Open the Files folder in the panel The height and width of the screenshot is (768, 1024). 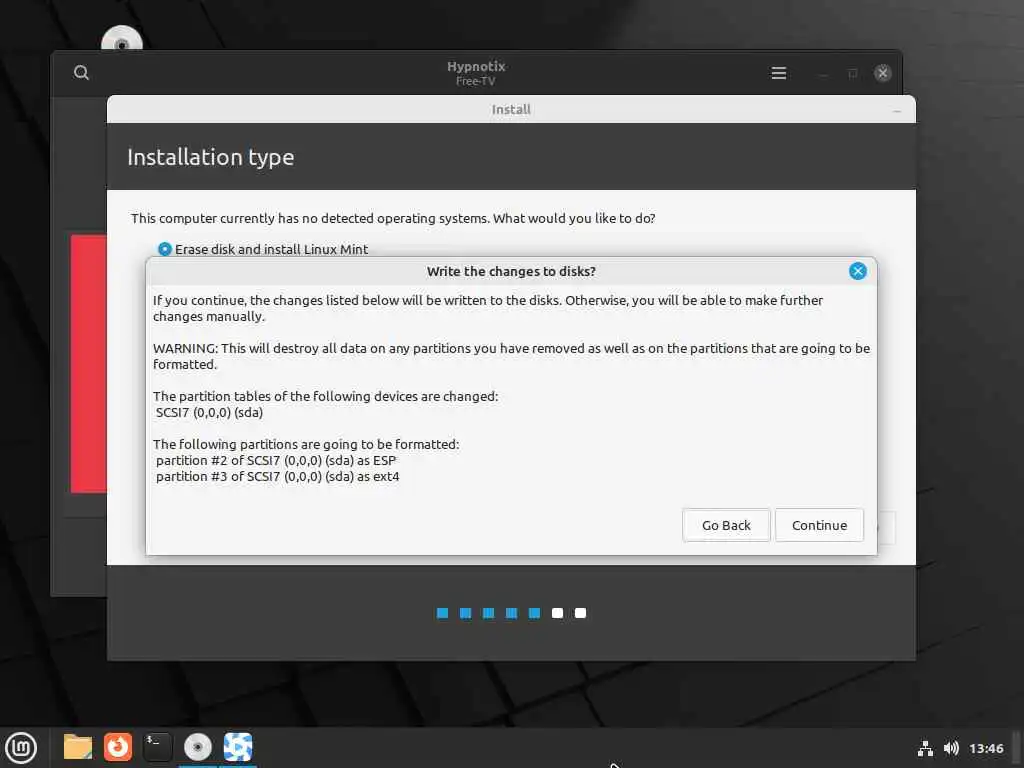click(x=78, y=747)
